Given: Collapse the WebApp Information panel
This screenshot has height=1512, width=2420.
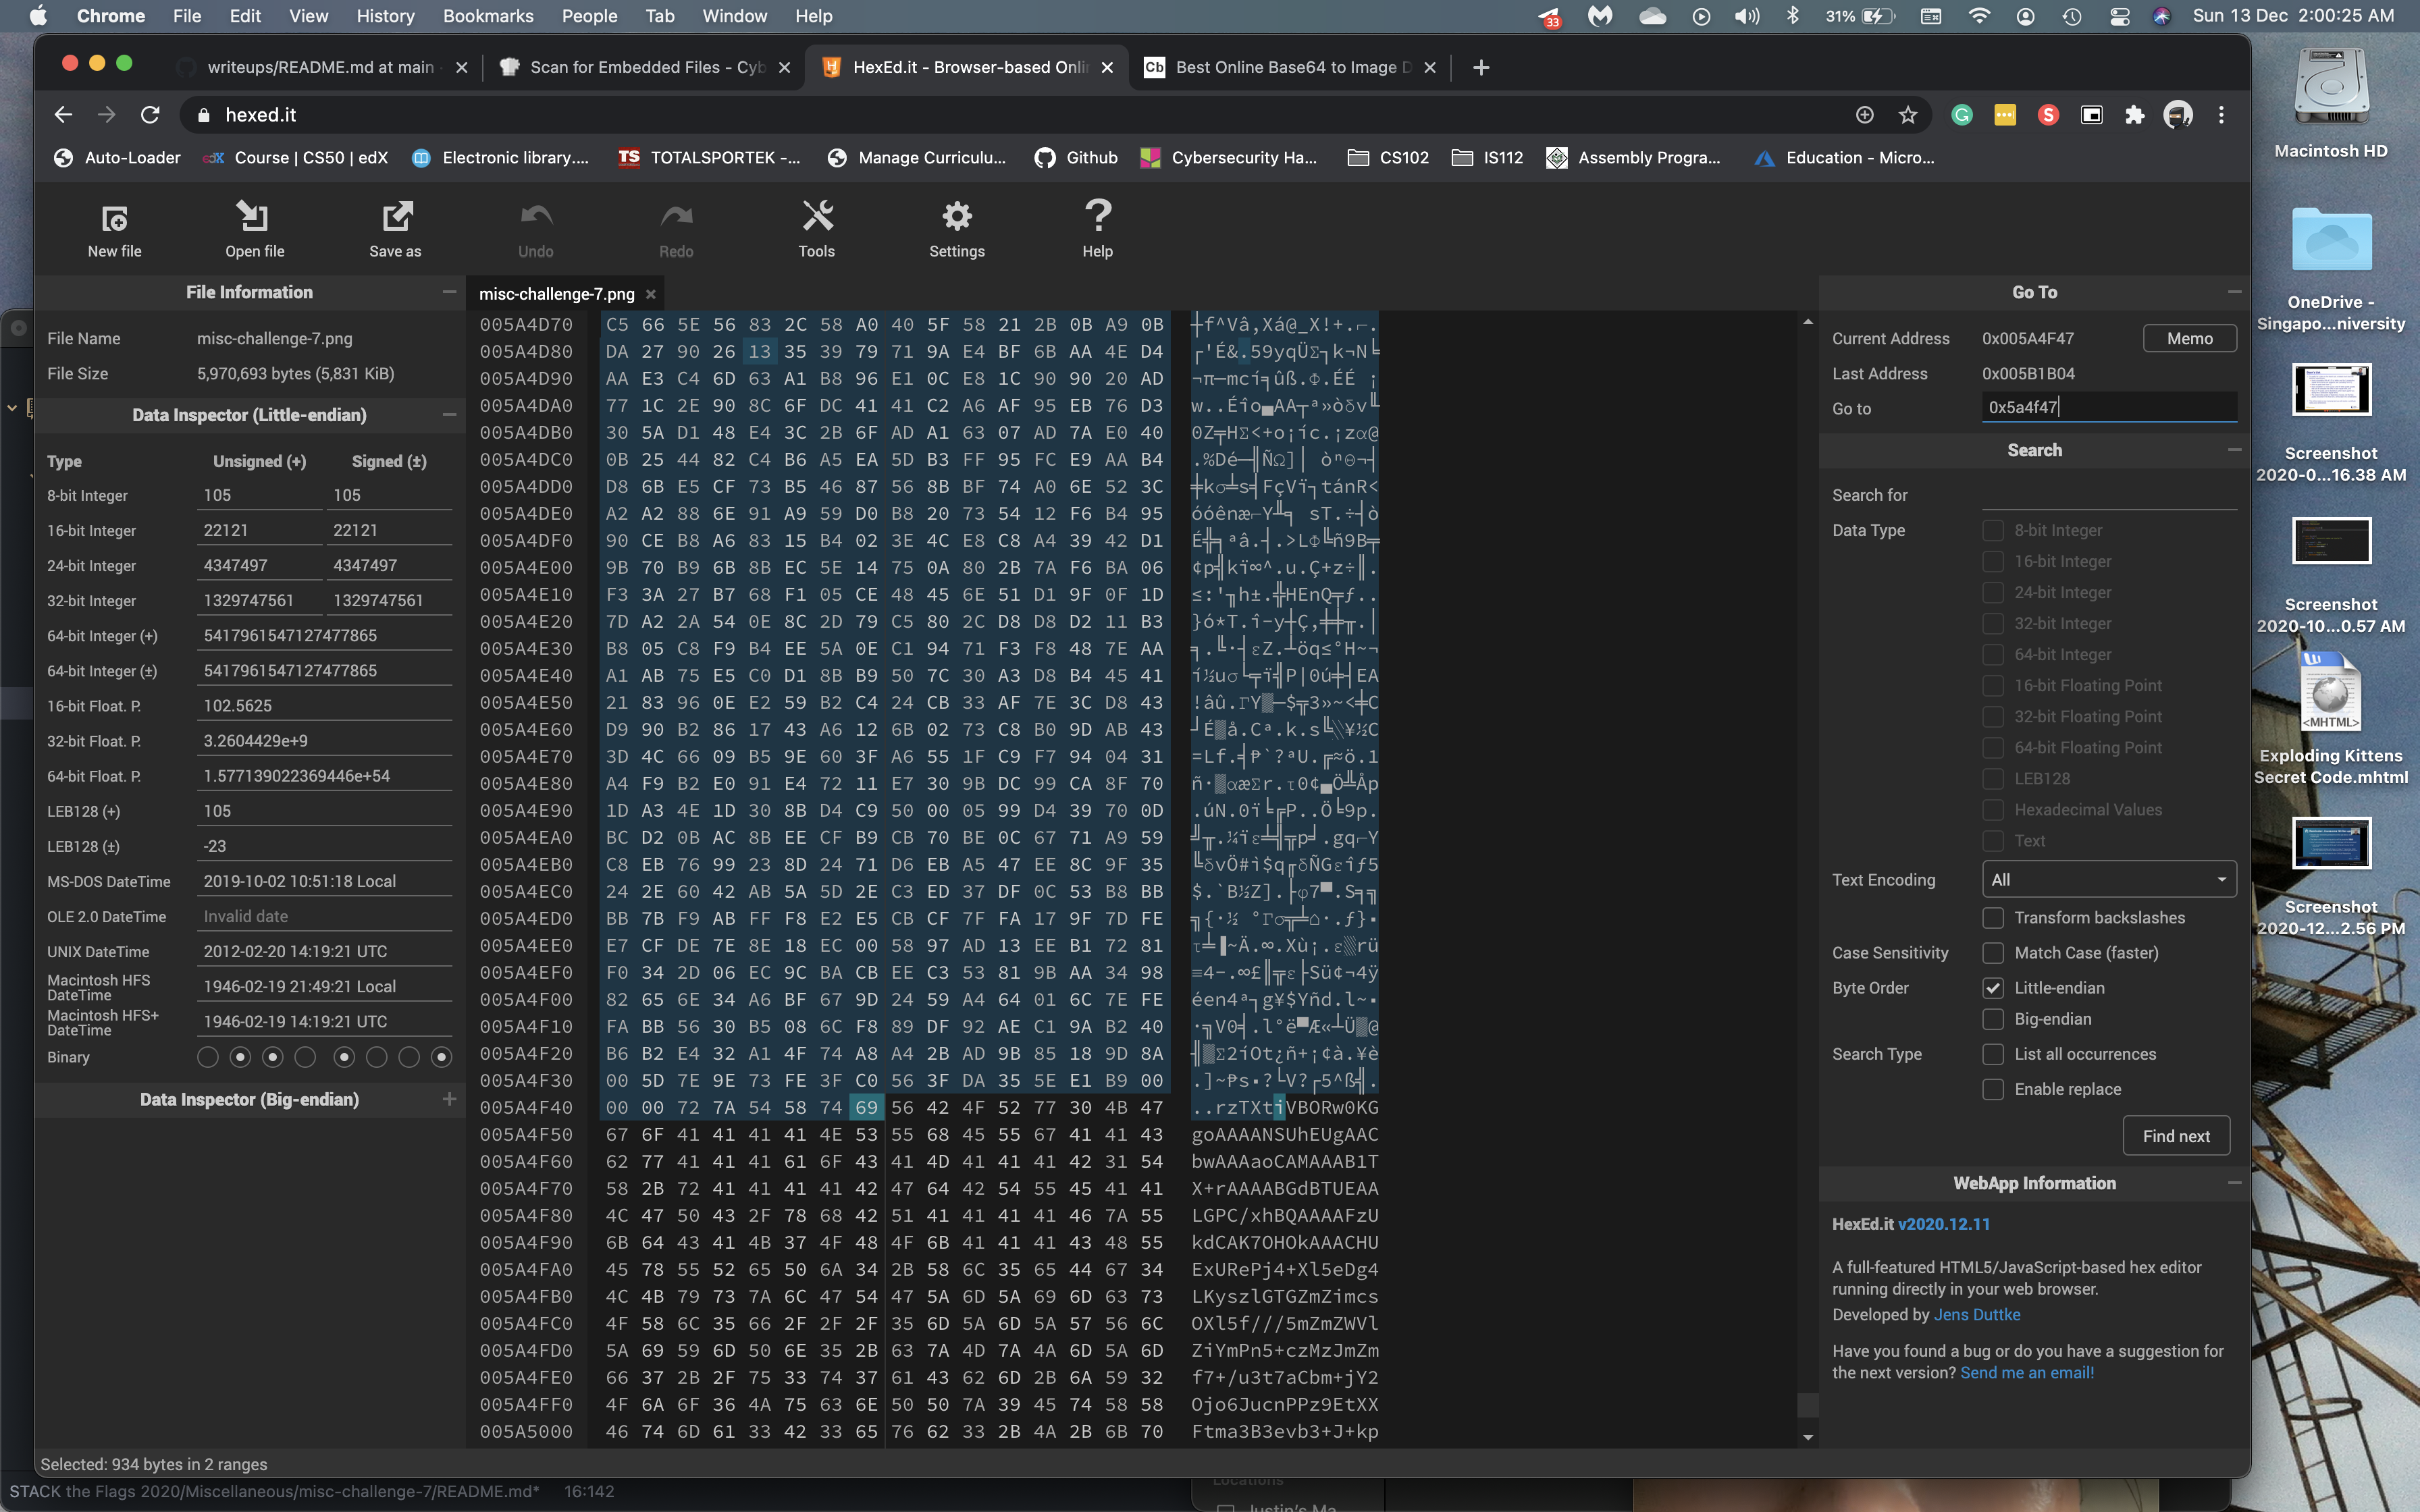Looking at the screenshot, I should tap(2234, 1182).
